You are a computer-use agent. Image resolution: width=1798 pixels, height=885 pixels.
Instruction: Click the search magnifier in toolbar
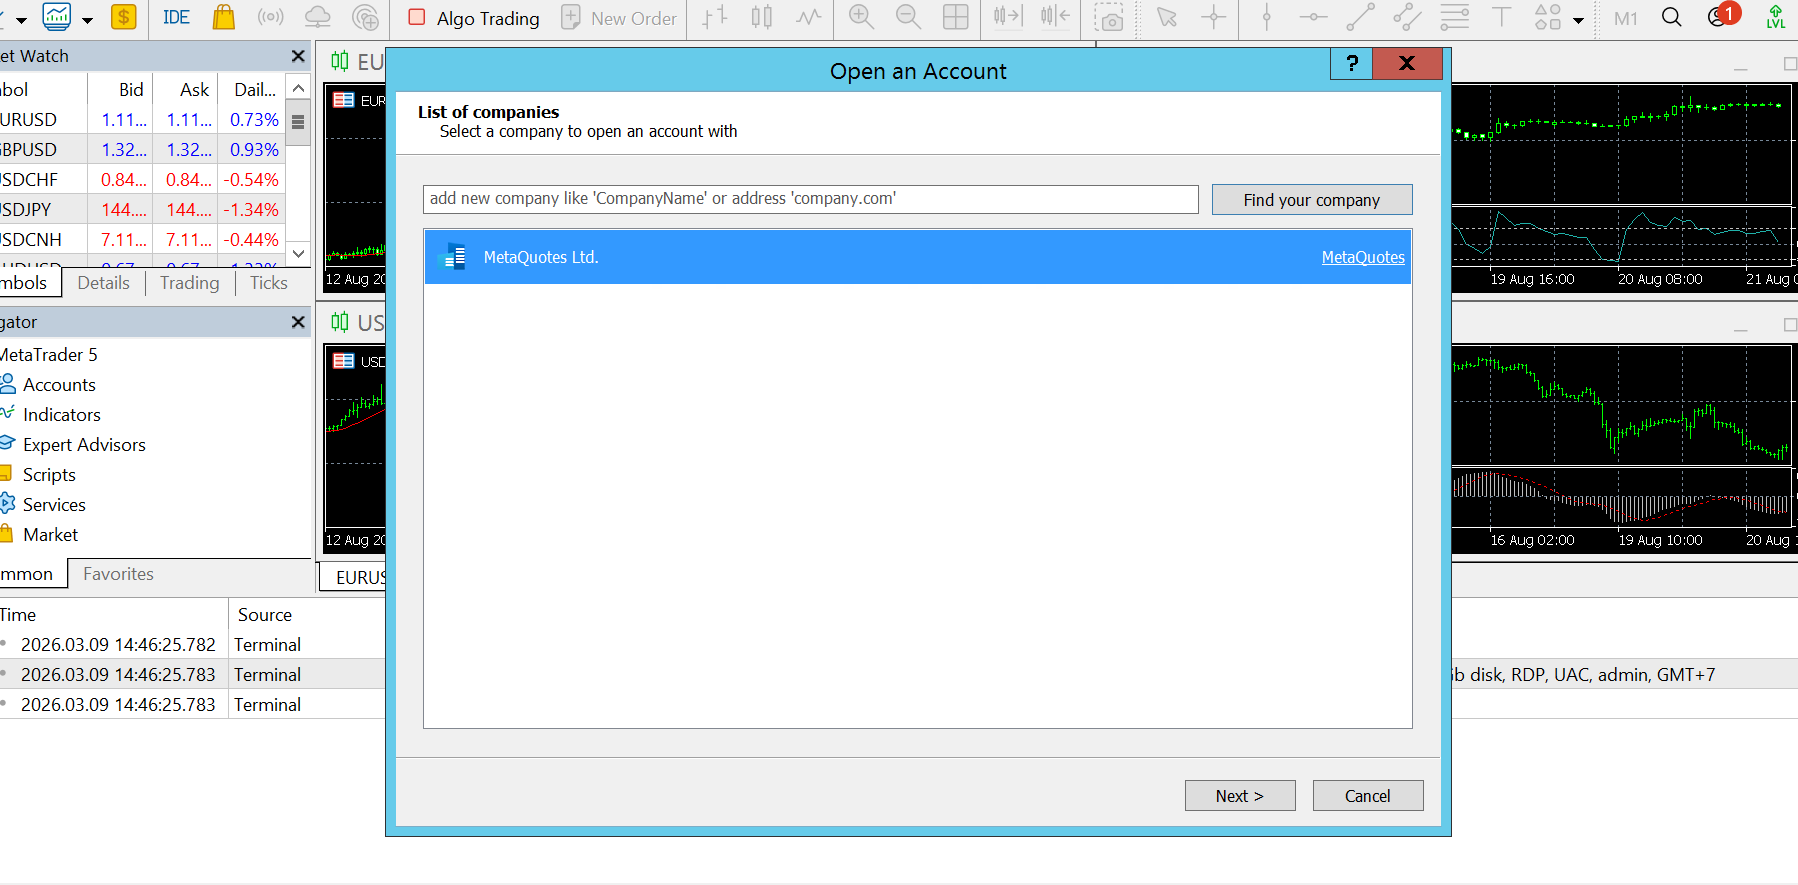(x=1671, y=18)
